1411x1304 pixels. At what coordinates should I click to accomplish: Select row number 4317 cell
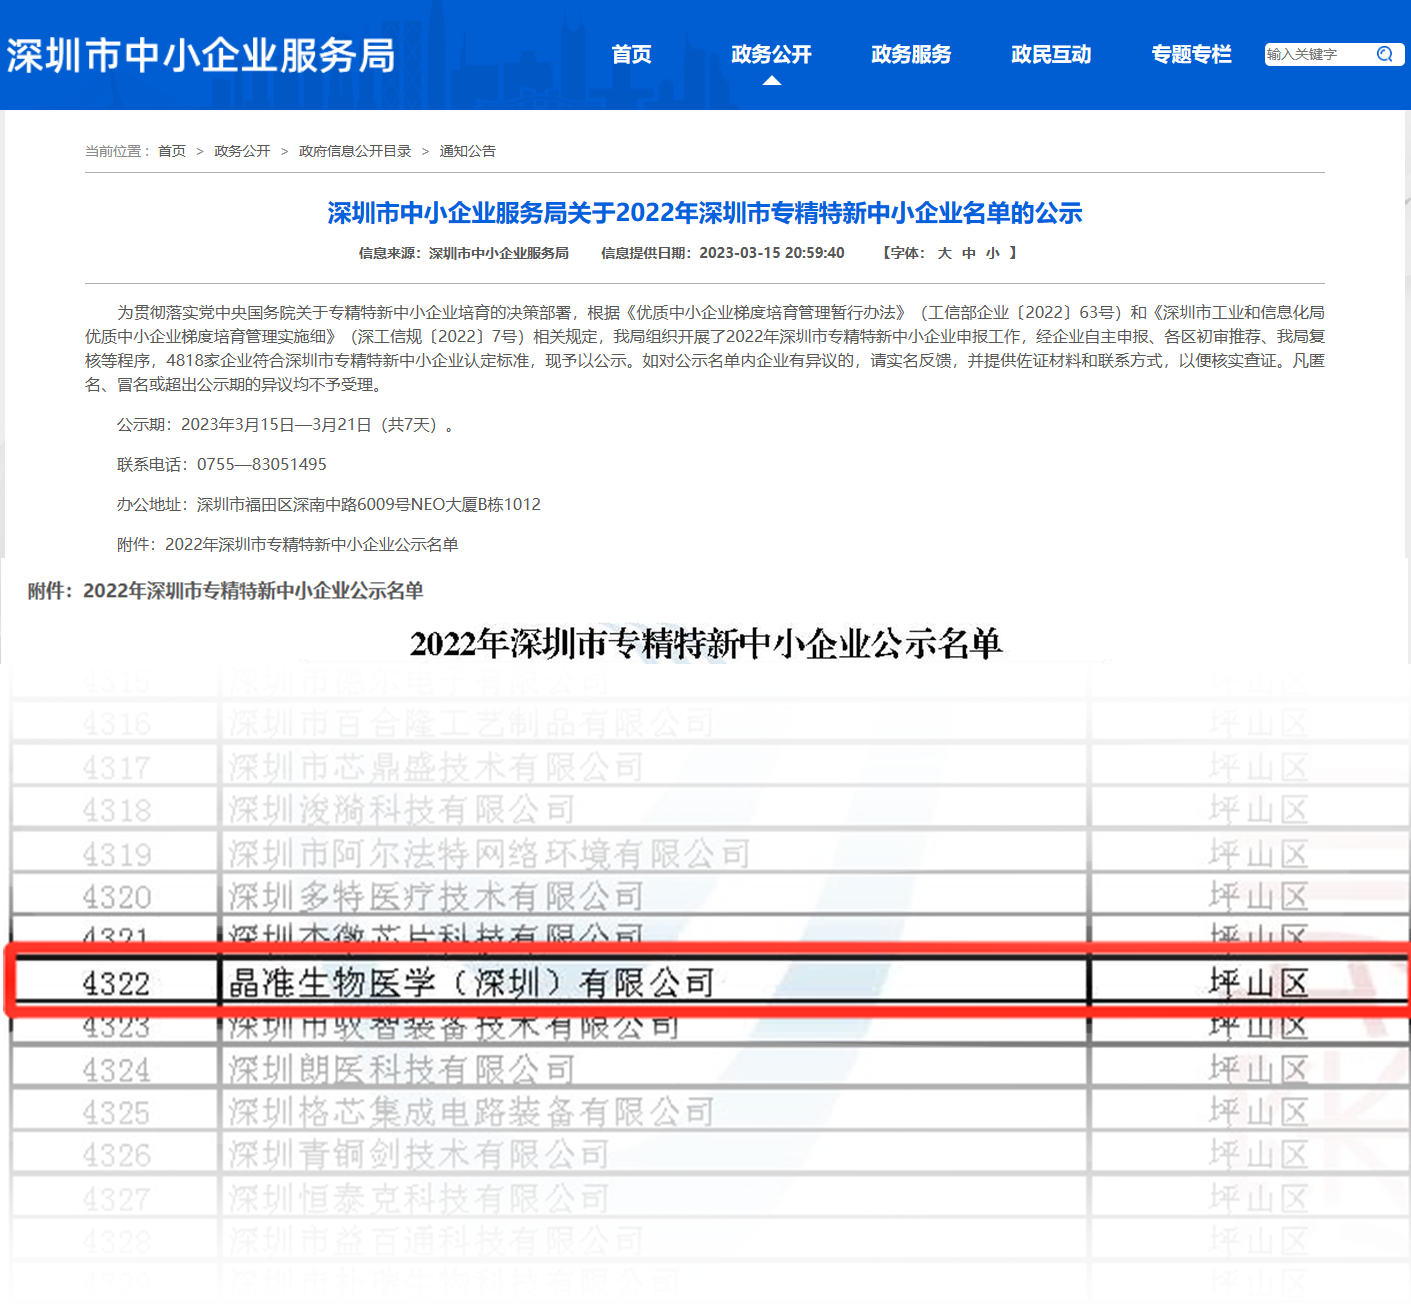[x=116, y=768]
